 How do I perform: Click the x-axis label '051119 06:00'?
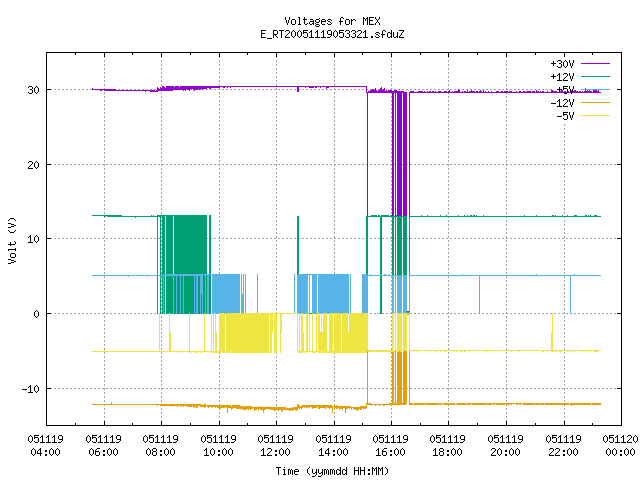click(103, 445)
